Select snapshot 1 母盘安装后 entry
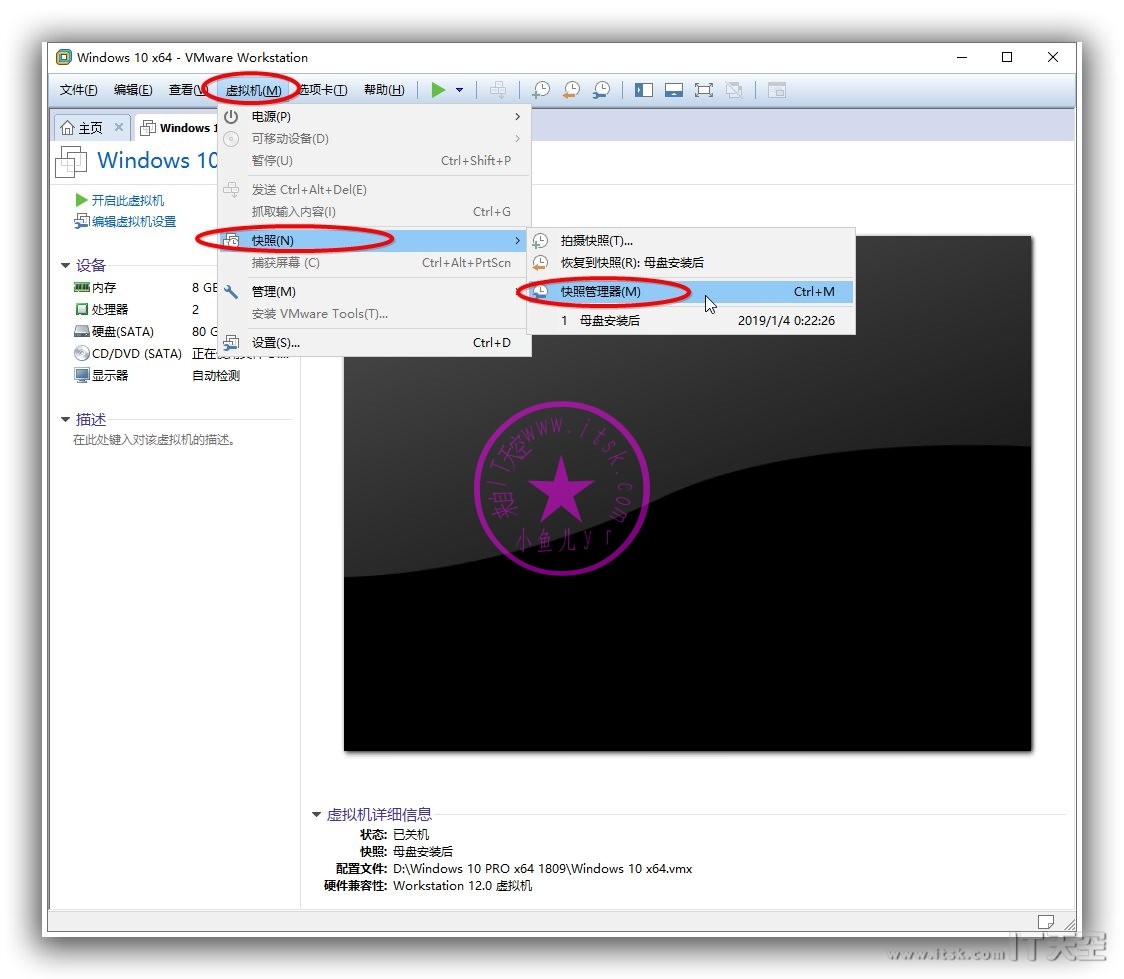The width and height of the screenshot is (1124, 979). click(x=691, y=320)
